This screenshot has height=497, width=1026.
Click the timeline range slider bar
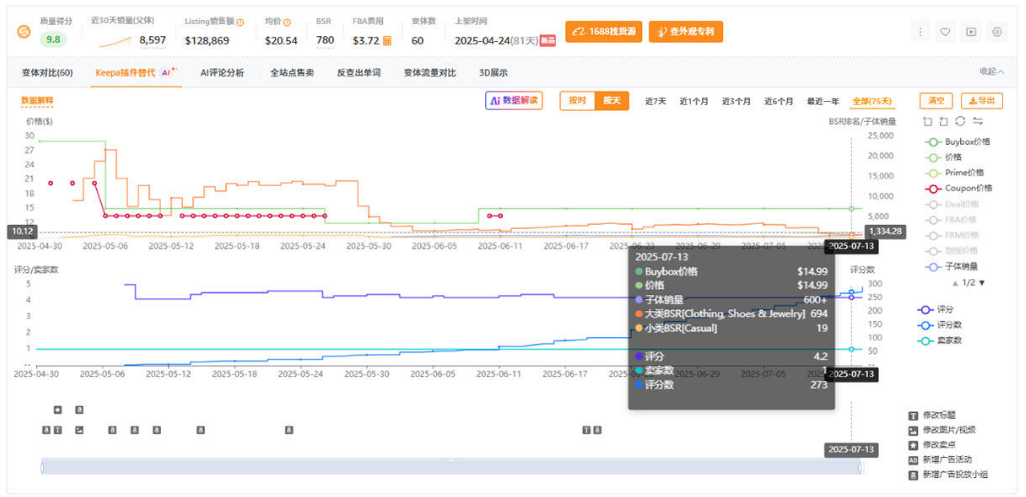coord(450,467)
